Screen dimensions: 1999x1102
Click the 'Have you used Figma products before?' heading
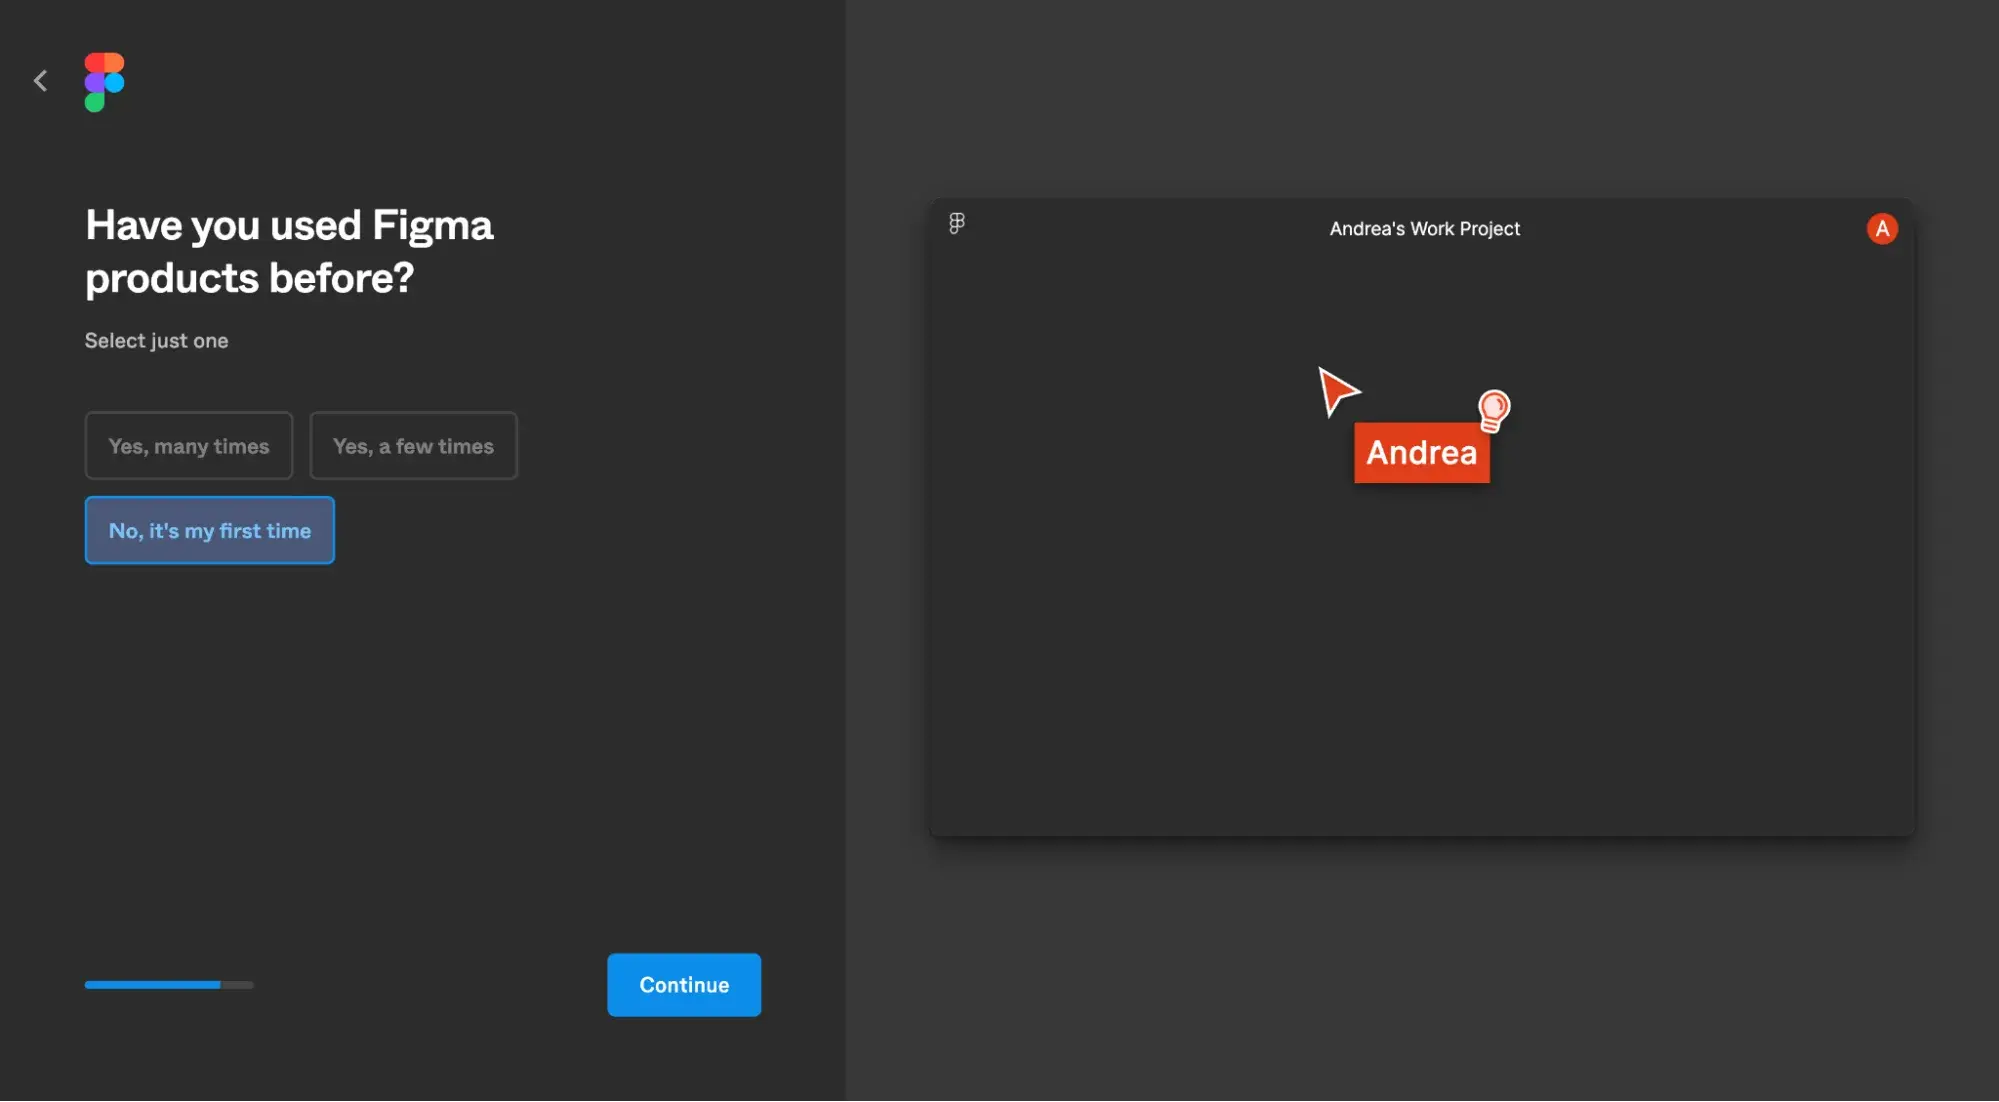pyautogui.click(x=289, y=252)
